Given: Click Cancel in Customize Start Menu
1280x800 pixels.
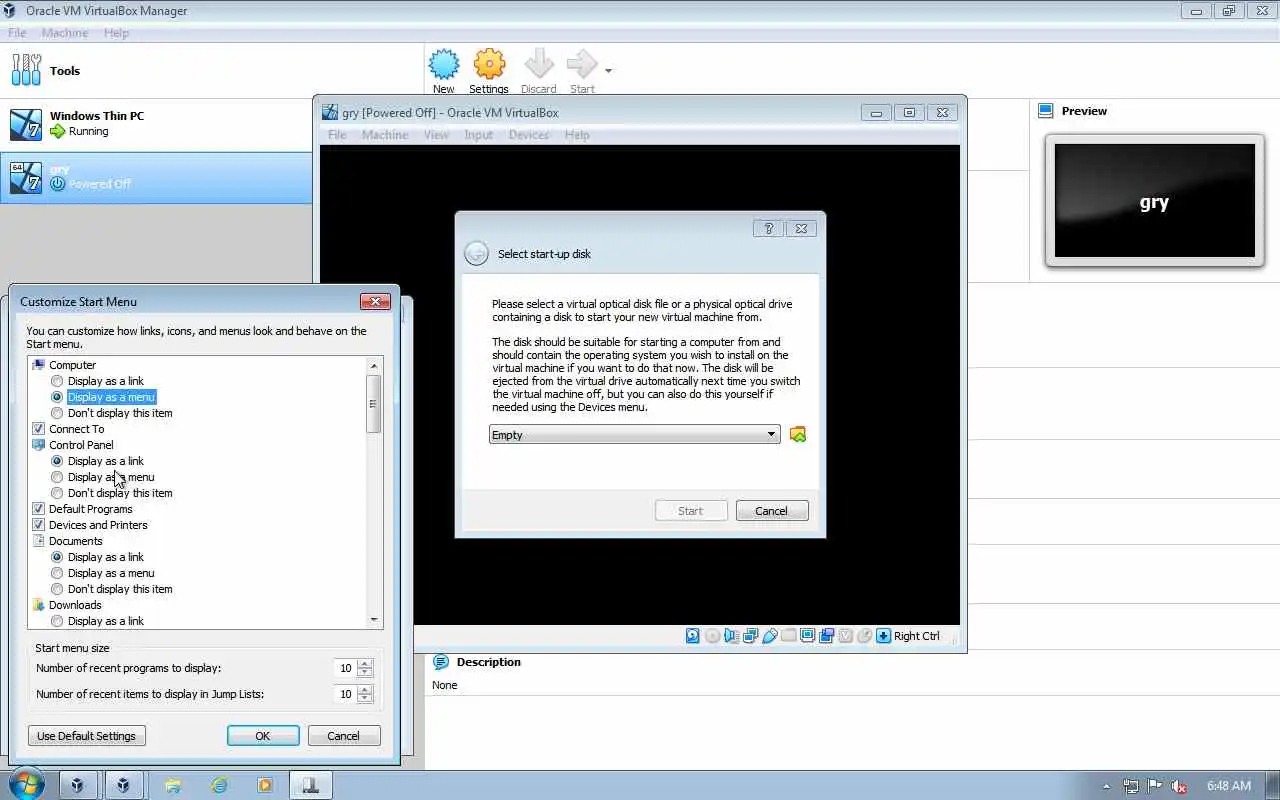Looking at the screenshot, I should [x=344, y=736].
